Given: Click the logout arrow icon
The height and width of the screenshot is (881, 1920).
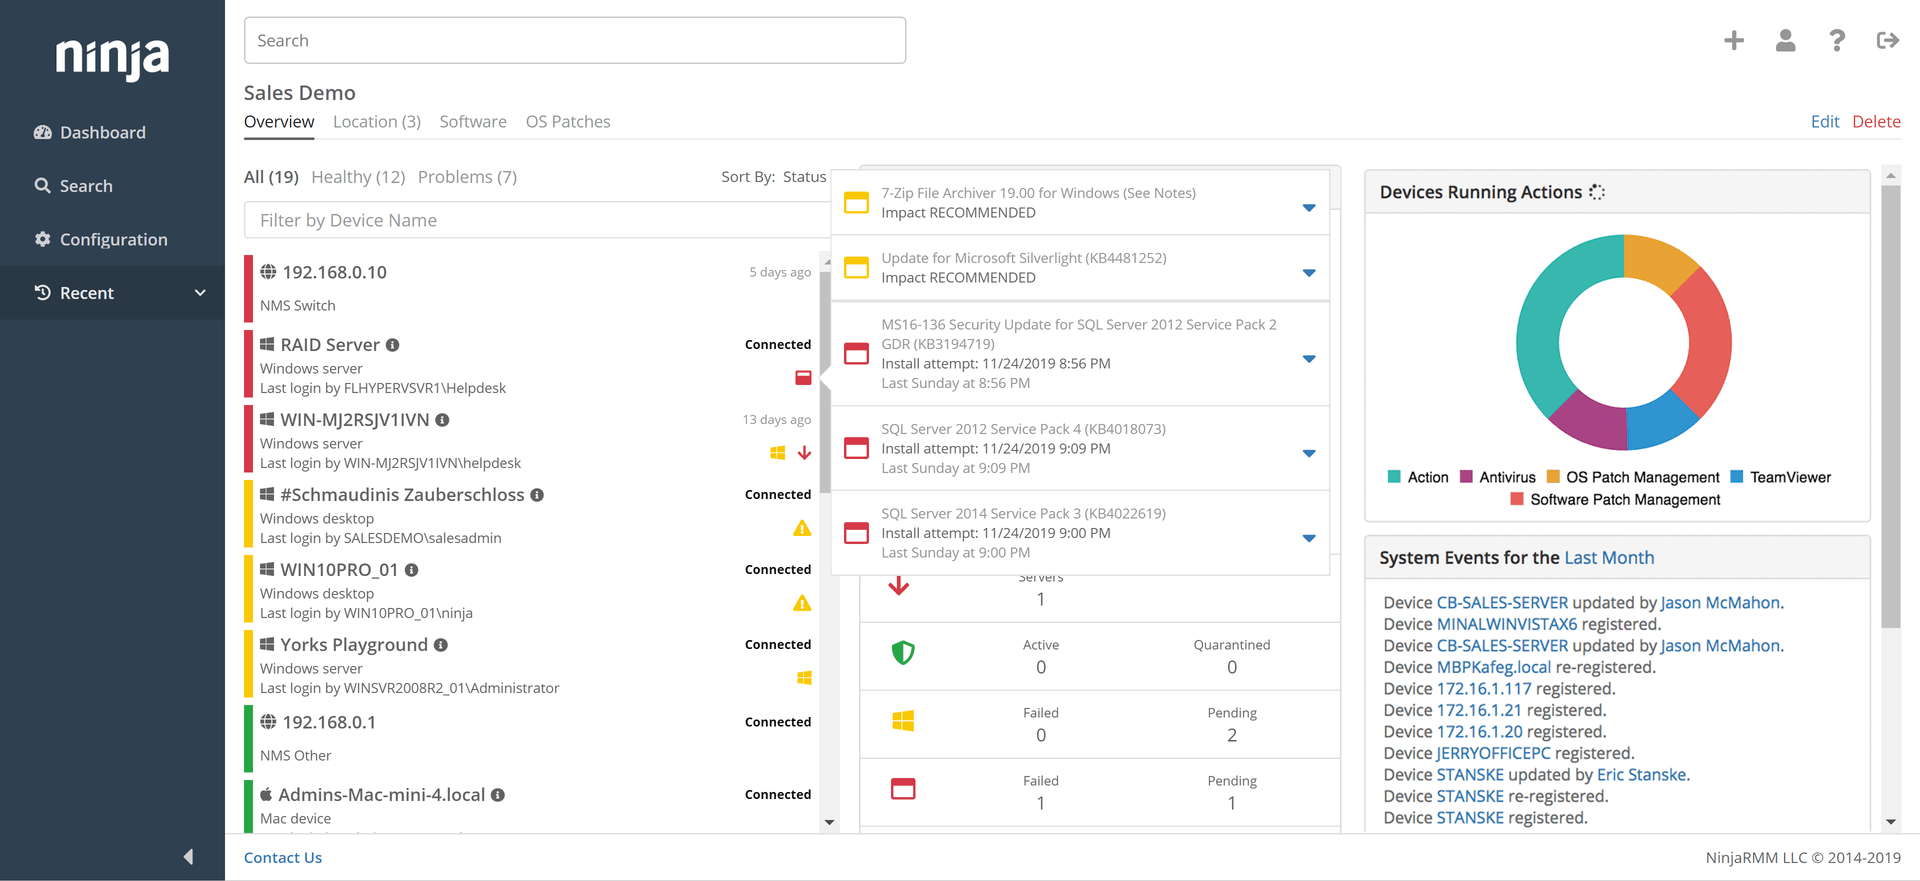Looking at the screenshot, I should click(1887, 40).
